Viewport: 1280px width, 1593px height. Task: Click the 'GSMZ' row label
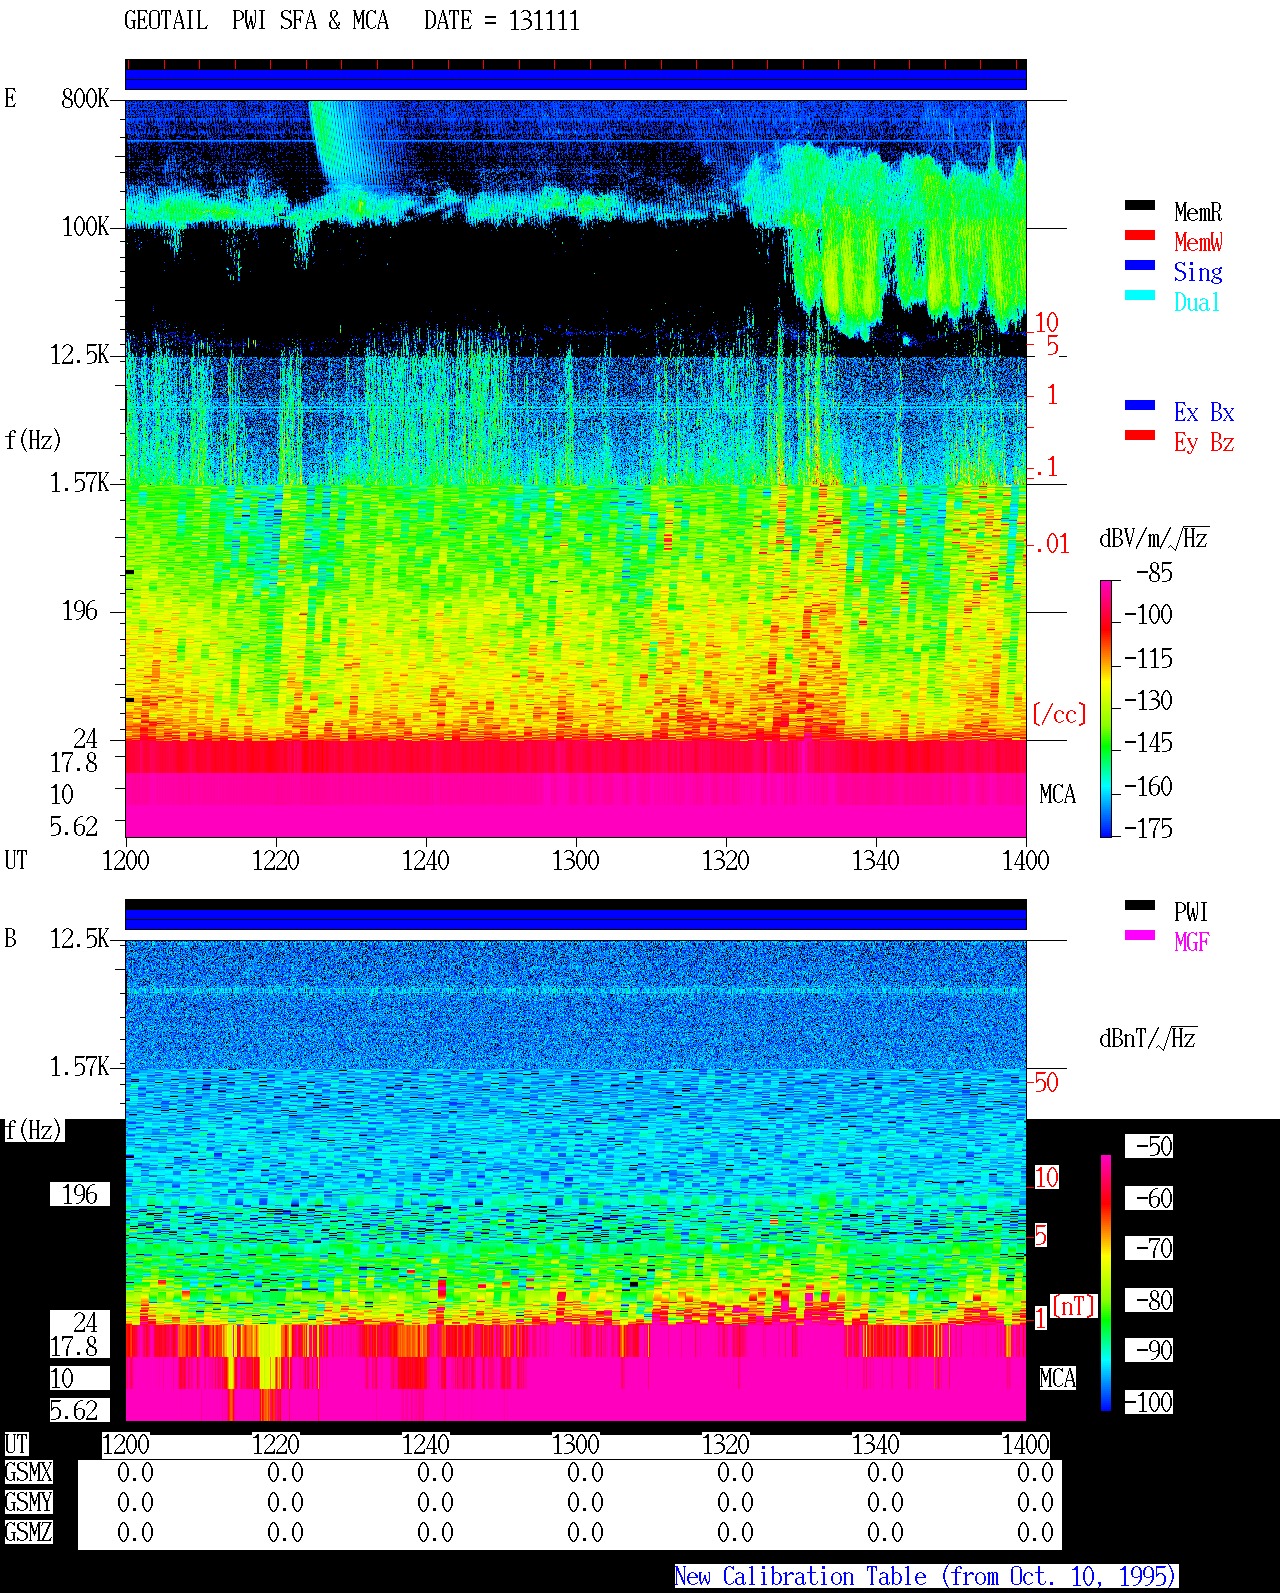[x=28, y=1532]
